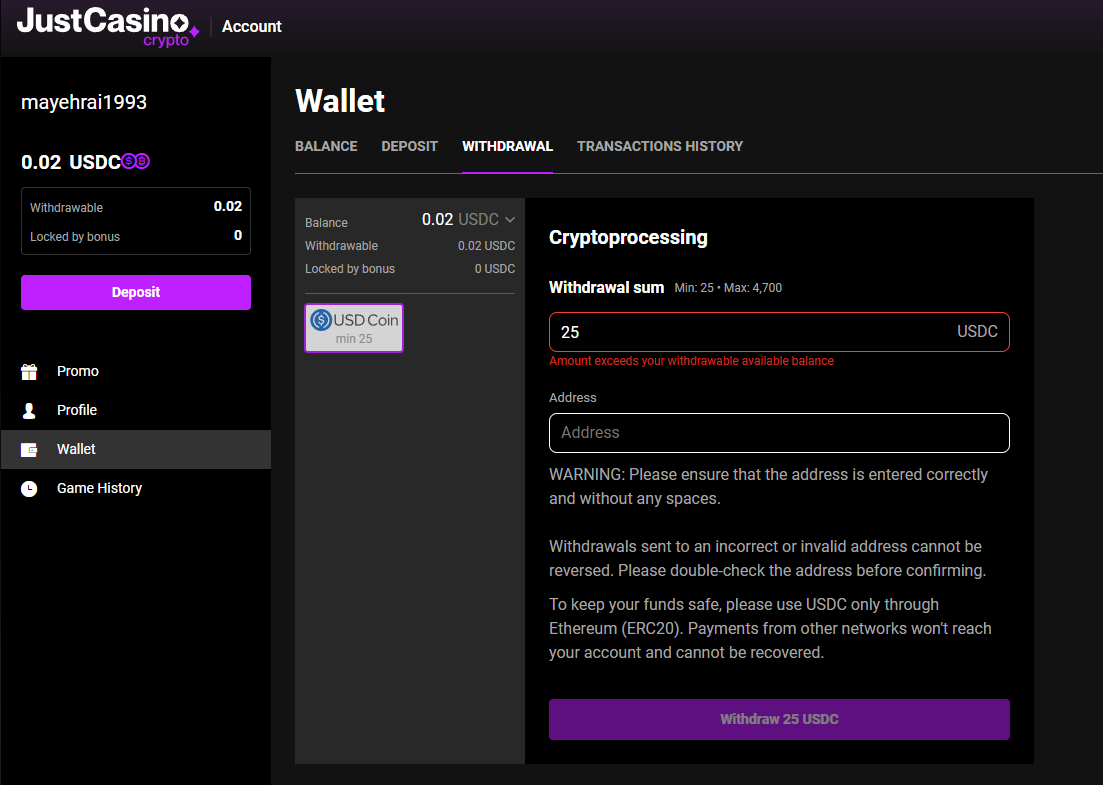This screenshot has width=1103, height=785.
Task: Click the USDC suffix in the sum field
Action: pyautogui.click(x=977, y=331)
